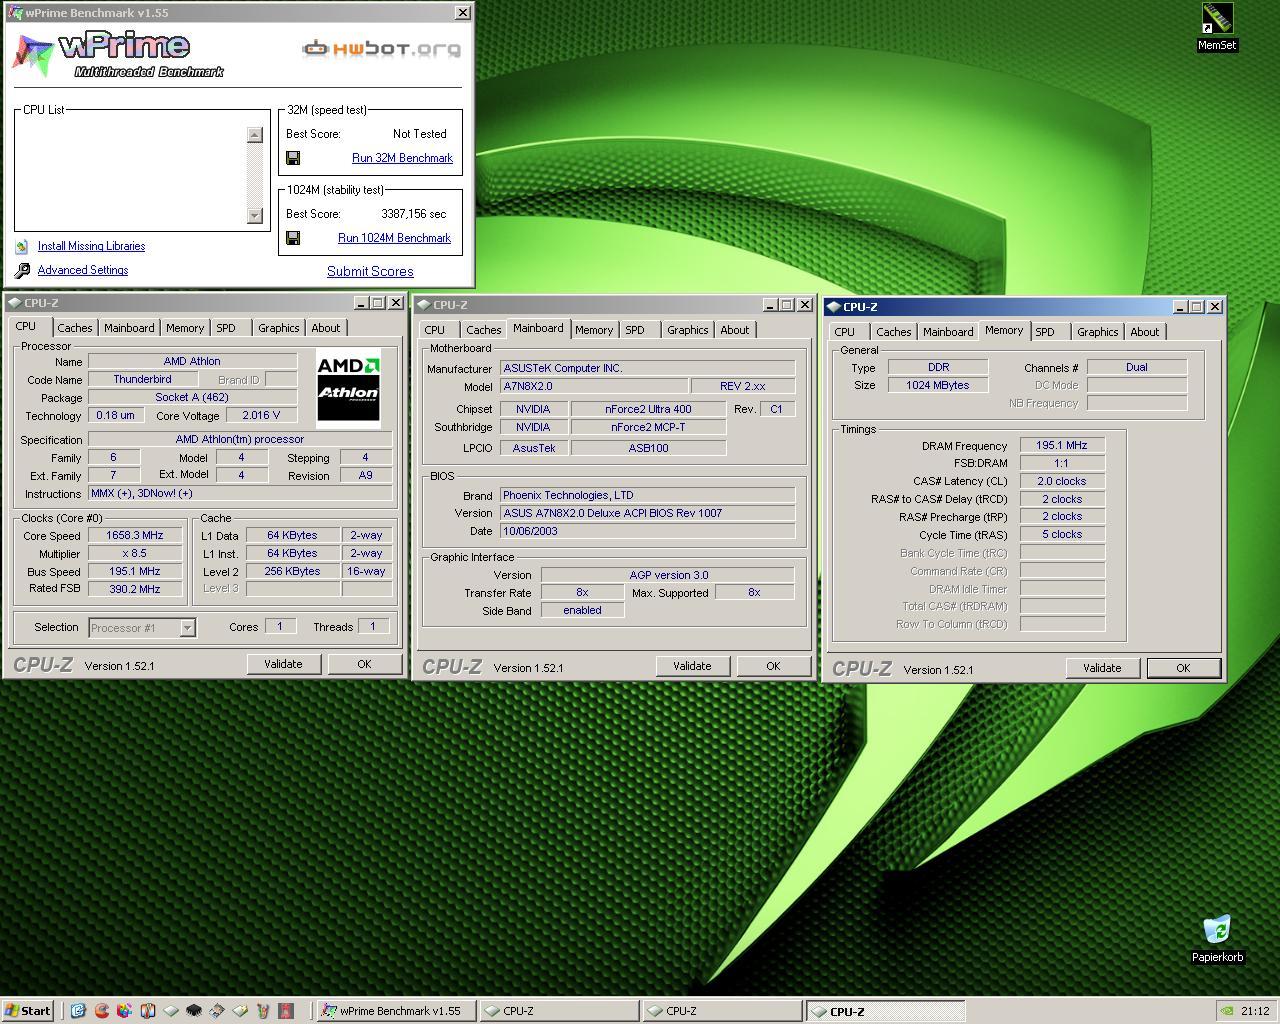Viewport: 1280px width, 1024px height.
Task: Click Validate in the middle CPU-Z window
Action: (692, 666)
